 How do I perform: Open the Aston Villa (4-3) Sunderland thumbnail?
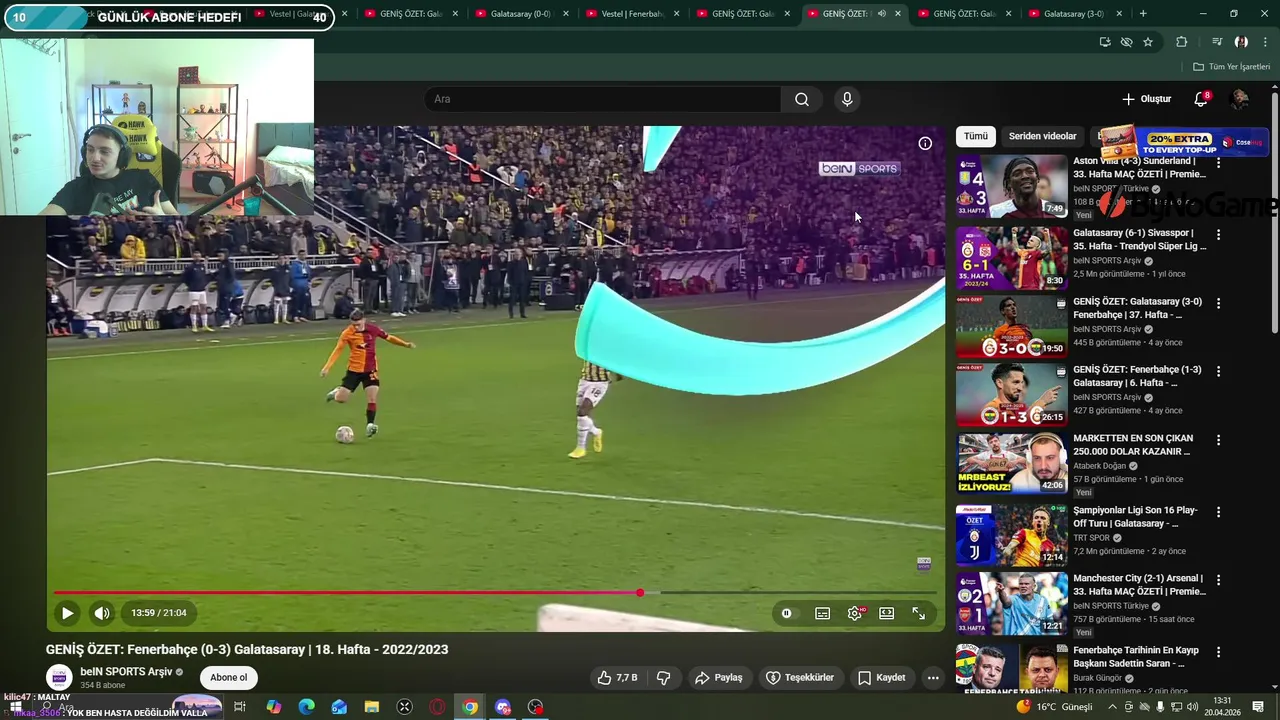1011,187
